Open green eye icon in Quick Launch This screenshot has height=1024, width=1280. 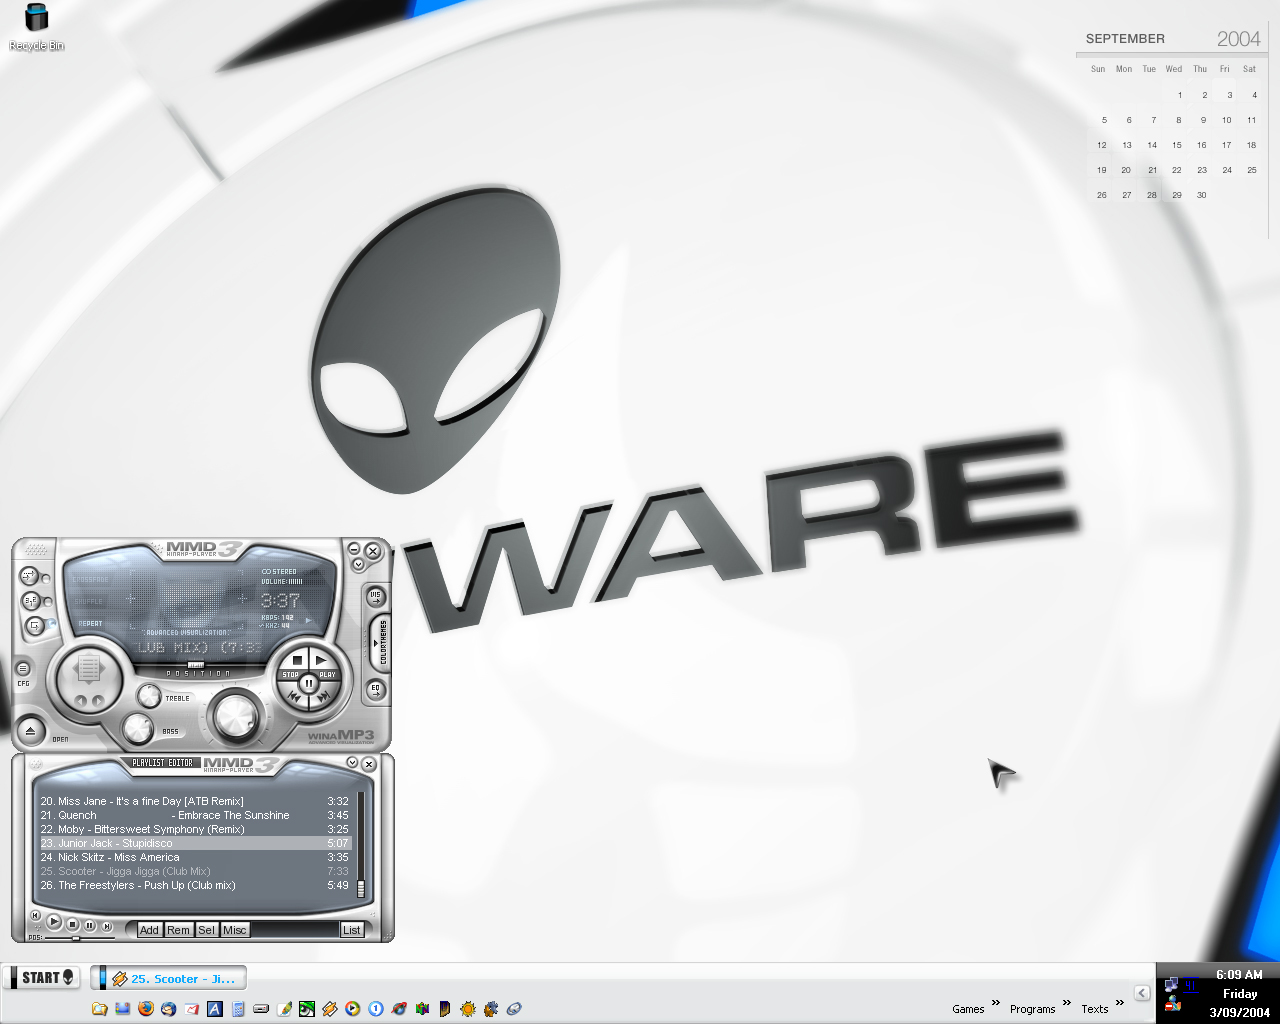pos(307,1009)
